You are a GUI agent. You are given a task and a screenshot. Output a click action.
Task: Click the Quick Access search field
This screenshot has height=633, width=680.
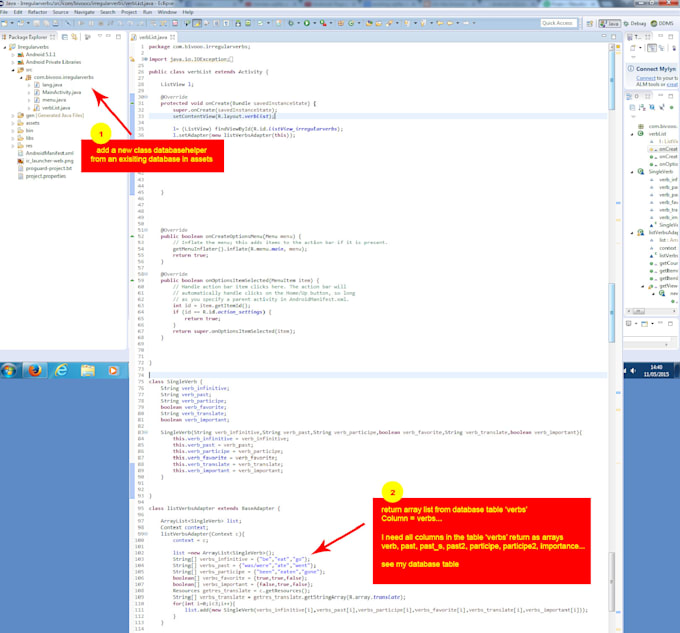click(559, 23)
